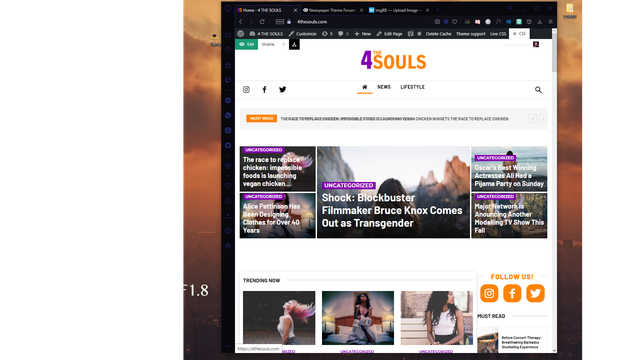Click the 4 THE SOULS site logo
This screenshot has width=640, height=360.
(393, 60)
